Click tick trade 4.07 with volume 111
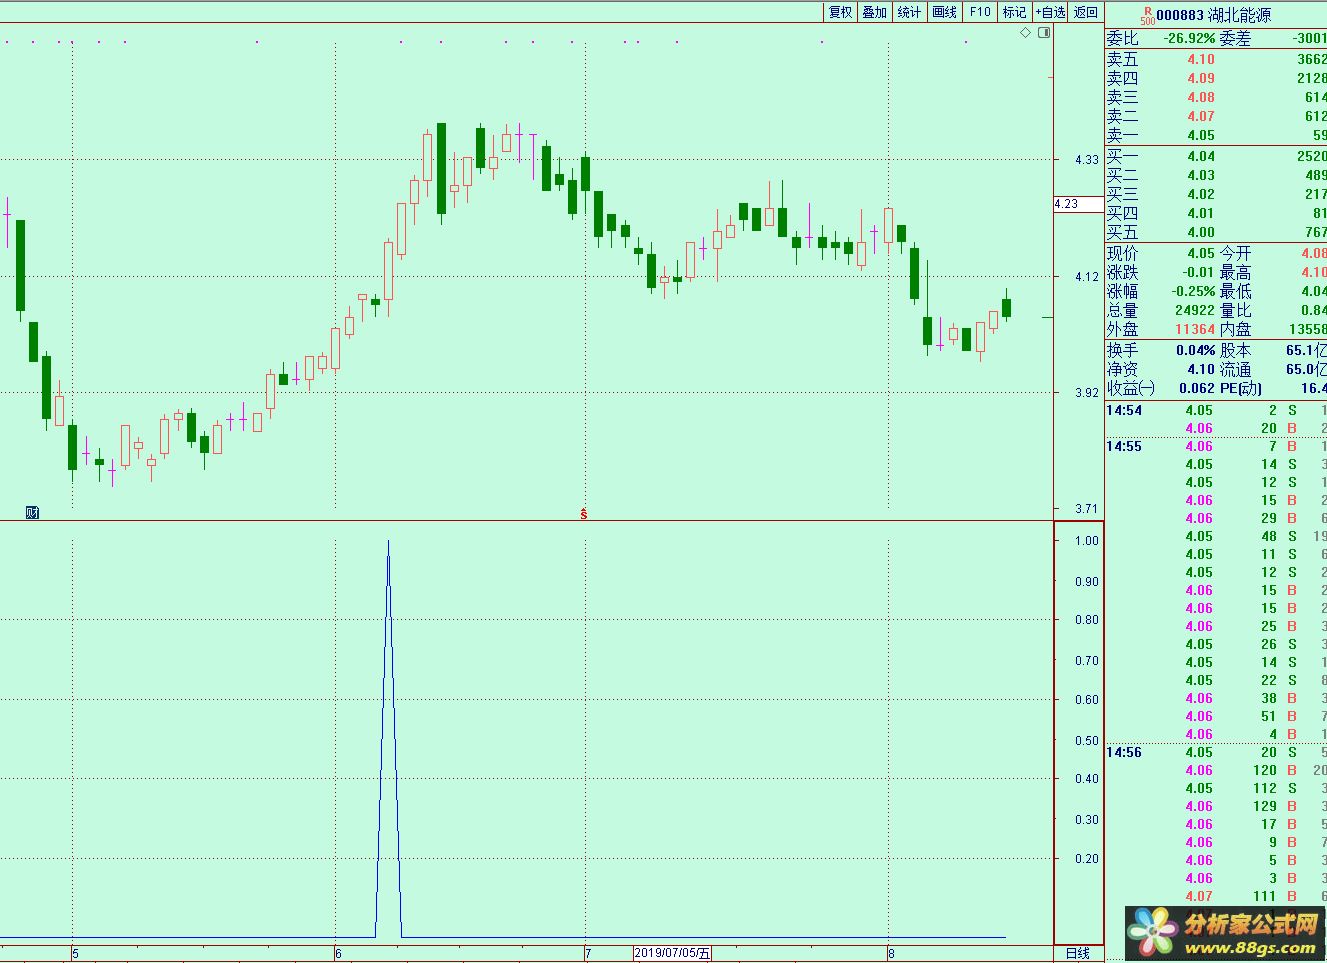 tap(1216, 896)
